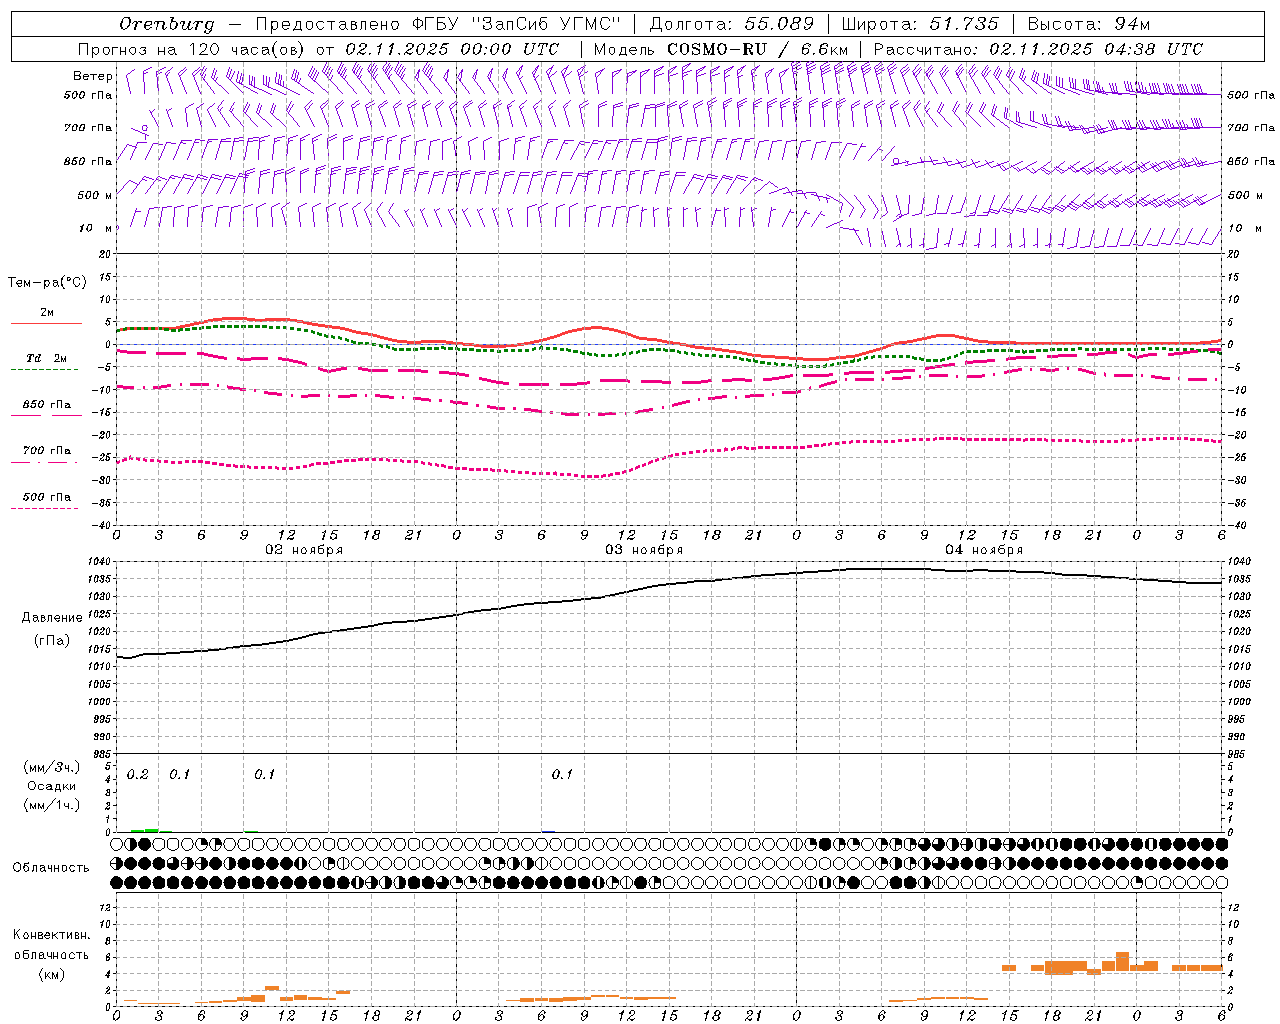Click the '500 гПа' dotted legend below temperature

46,498
